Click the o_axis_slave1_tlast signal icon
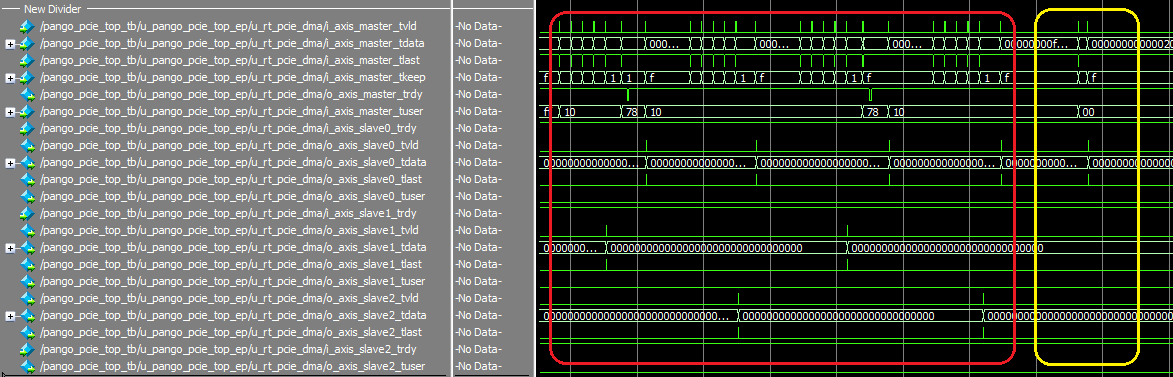This screenshot has height=377, width=1173. click(x=28, y=264)
